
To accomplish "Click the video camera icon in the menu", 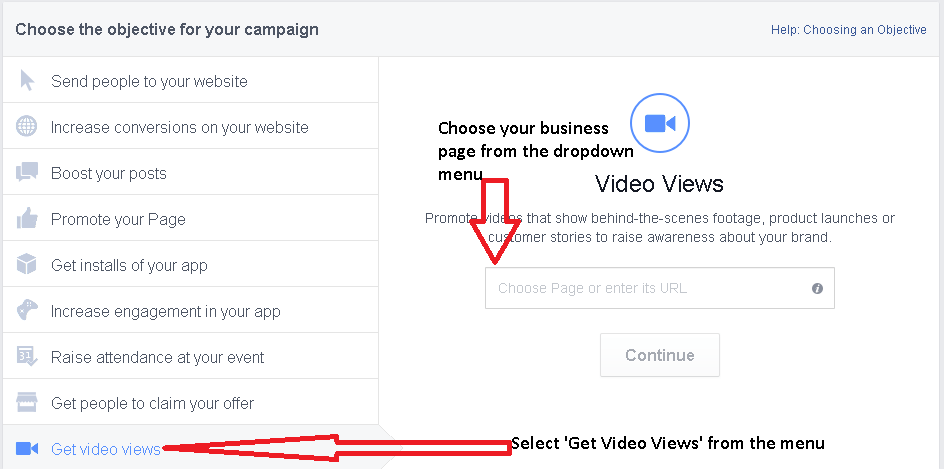I will [x=27, y=449].
